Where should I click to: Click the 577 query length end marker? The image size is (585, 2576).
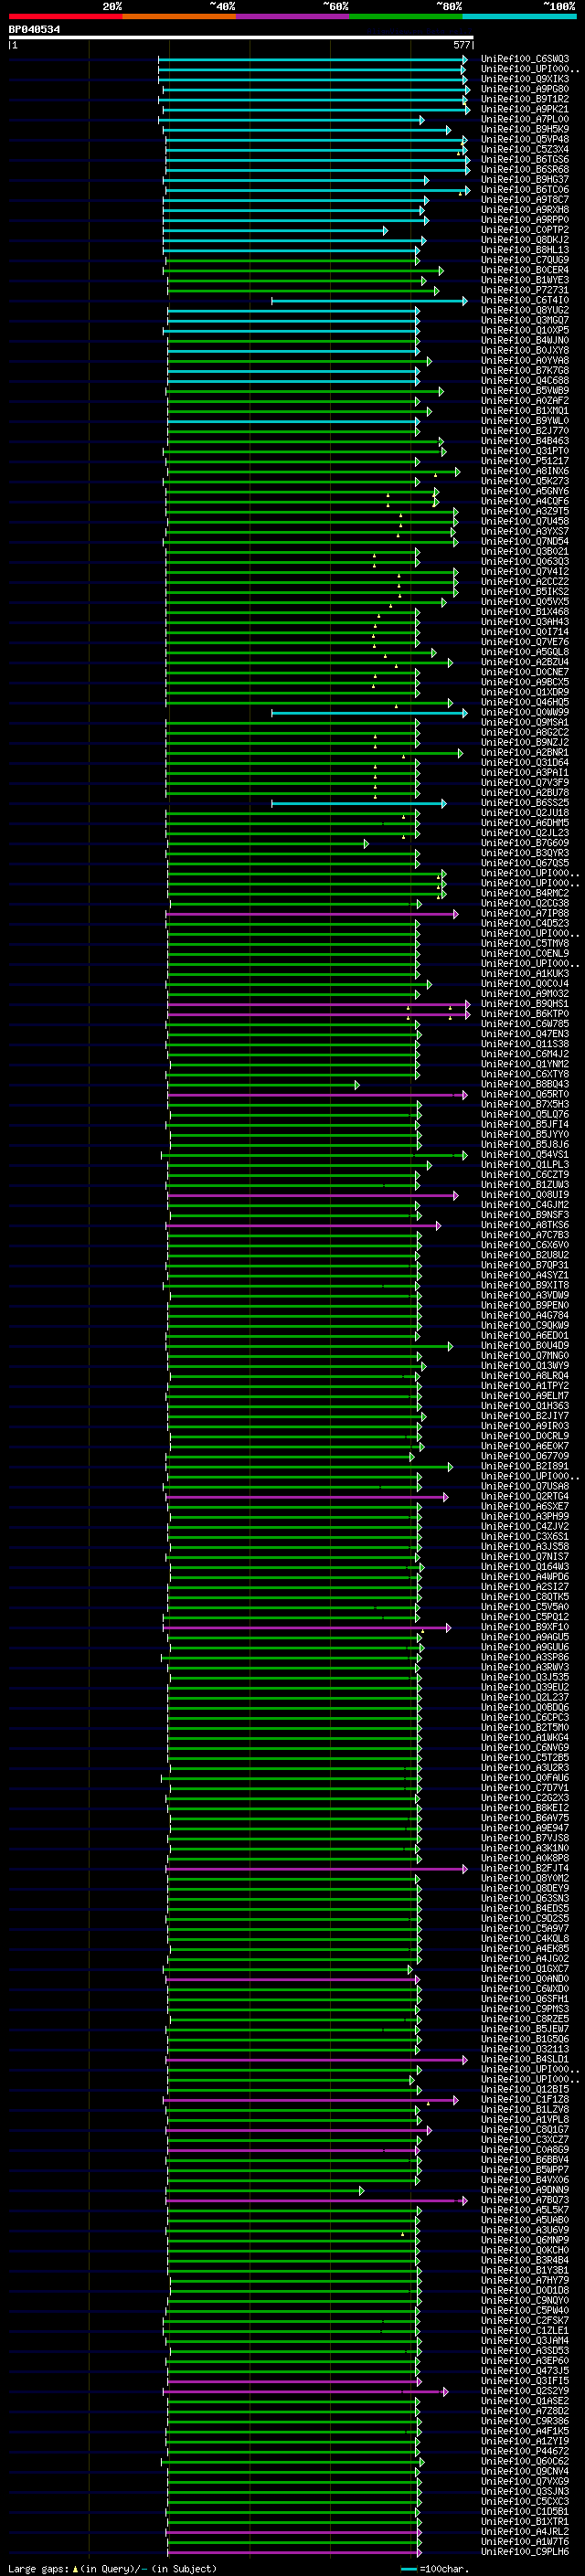(x=461, y=45)
